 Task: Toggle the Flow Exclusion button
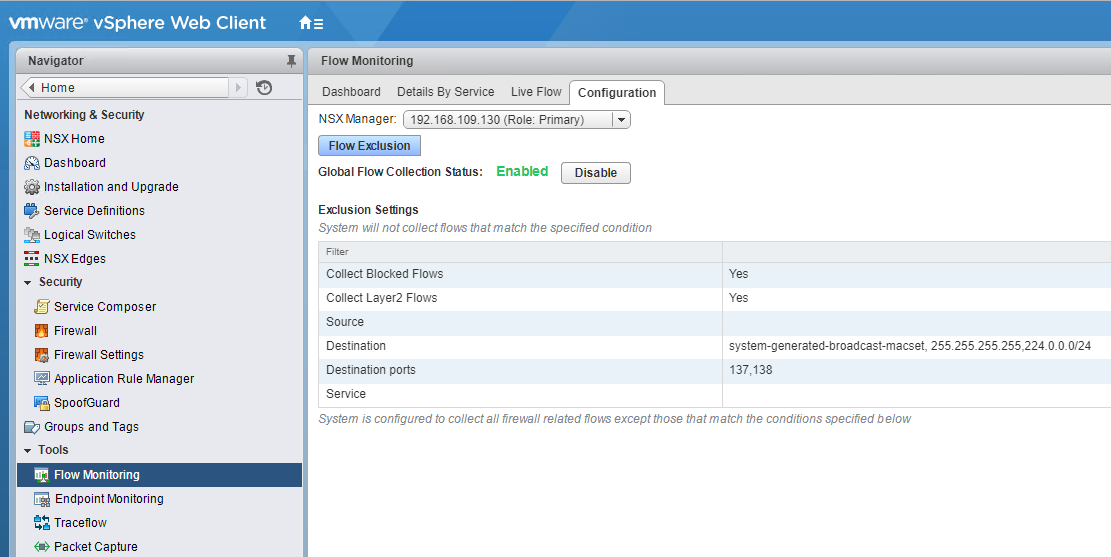click(x=369, y=146)
